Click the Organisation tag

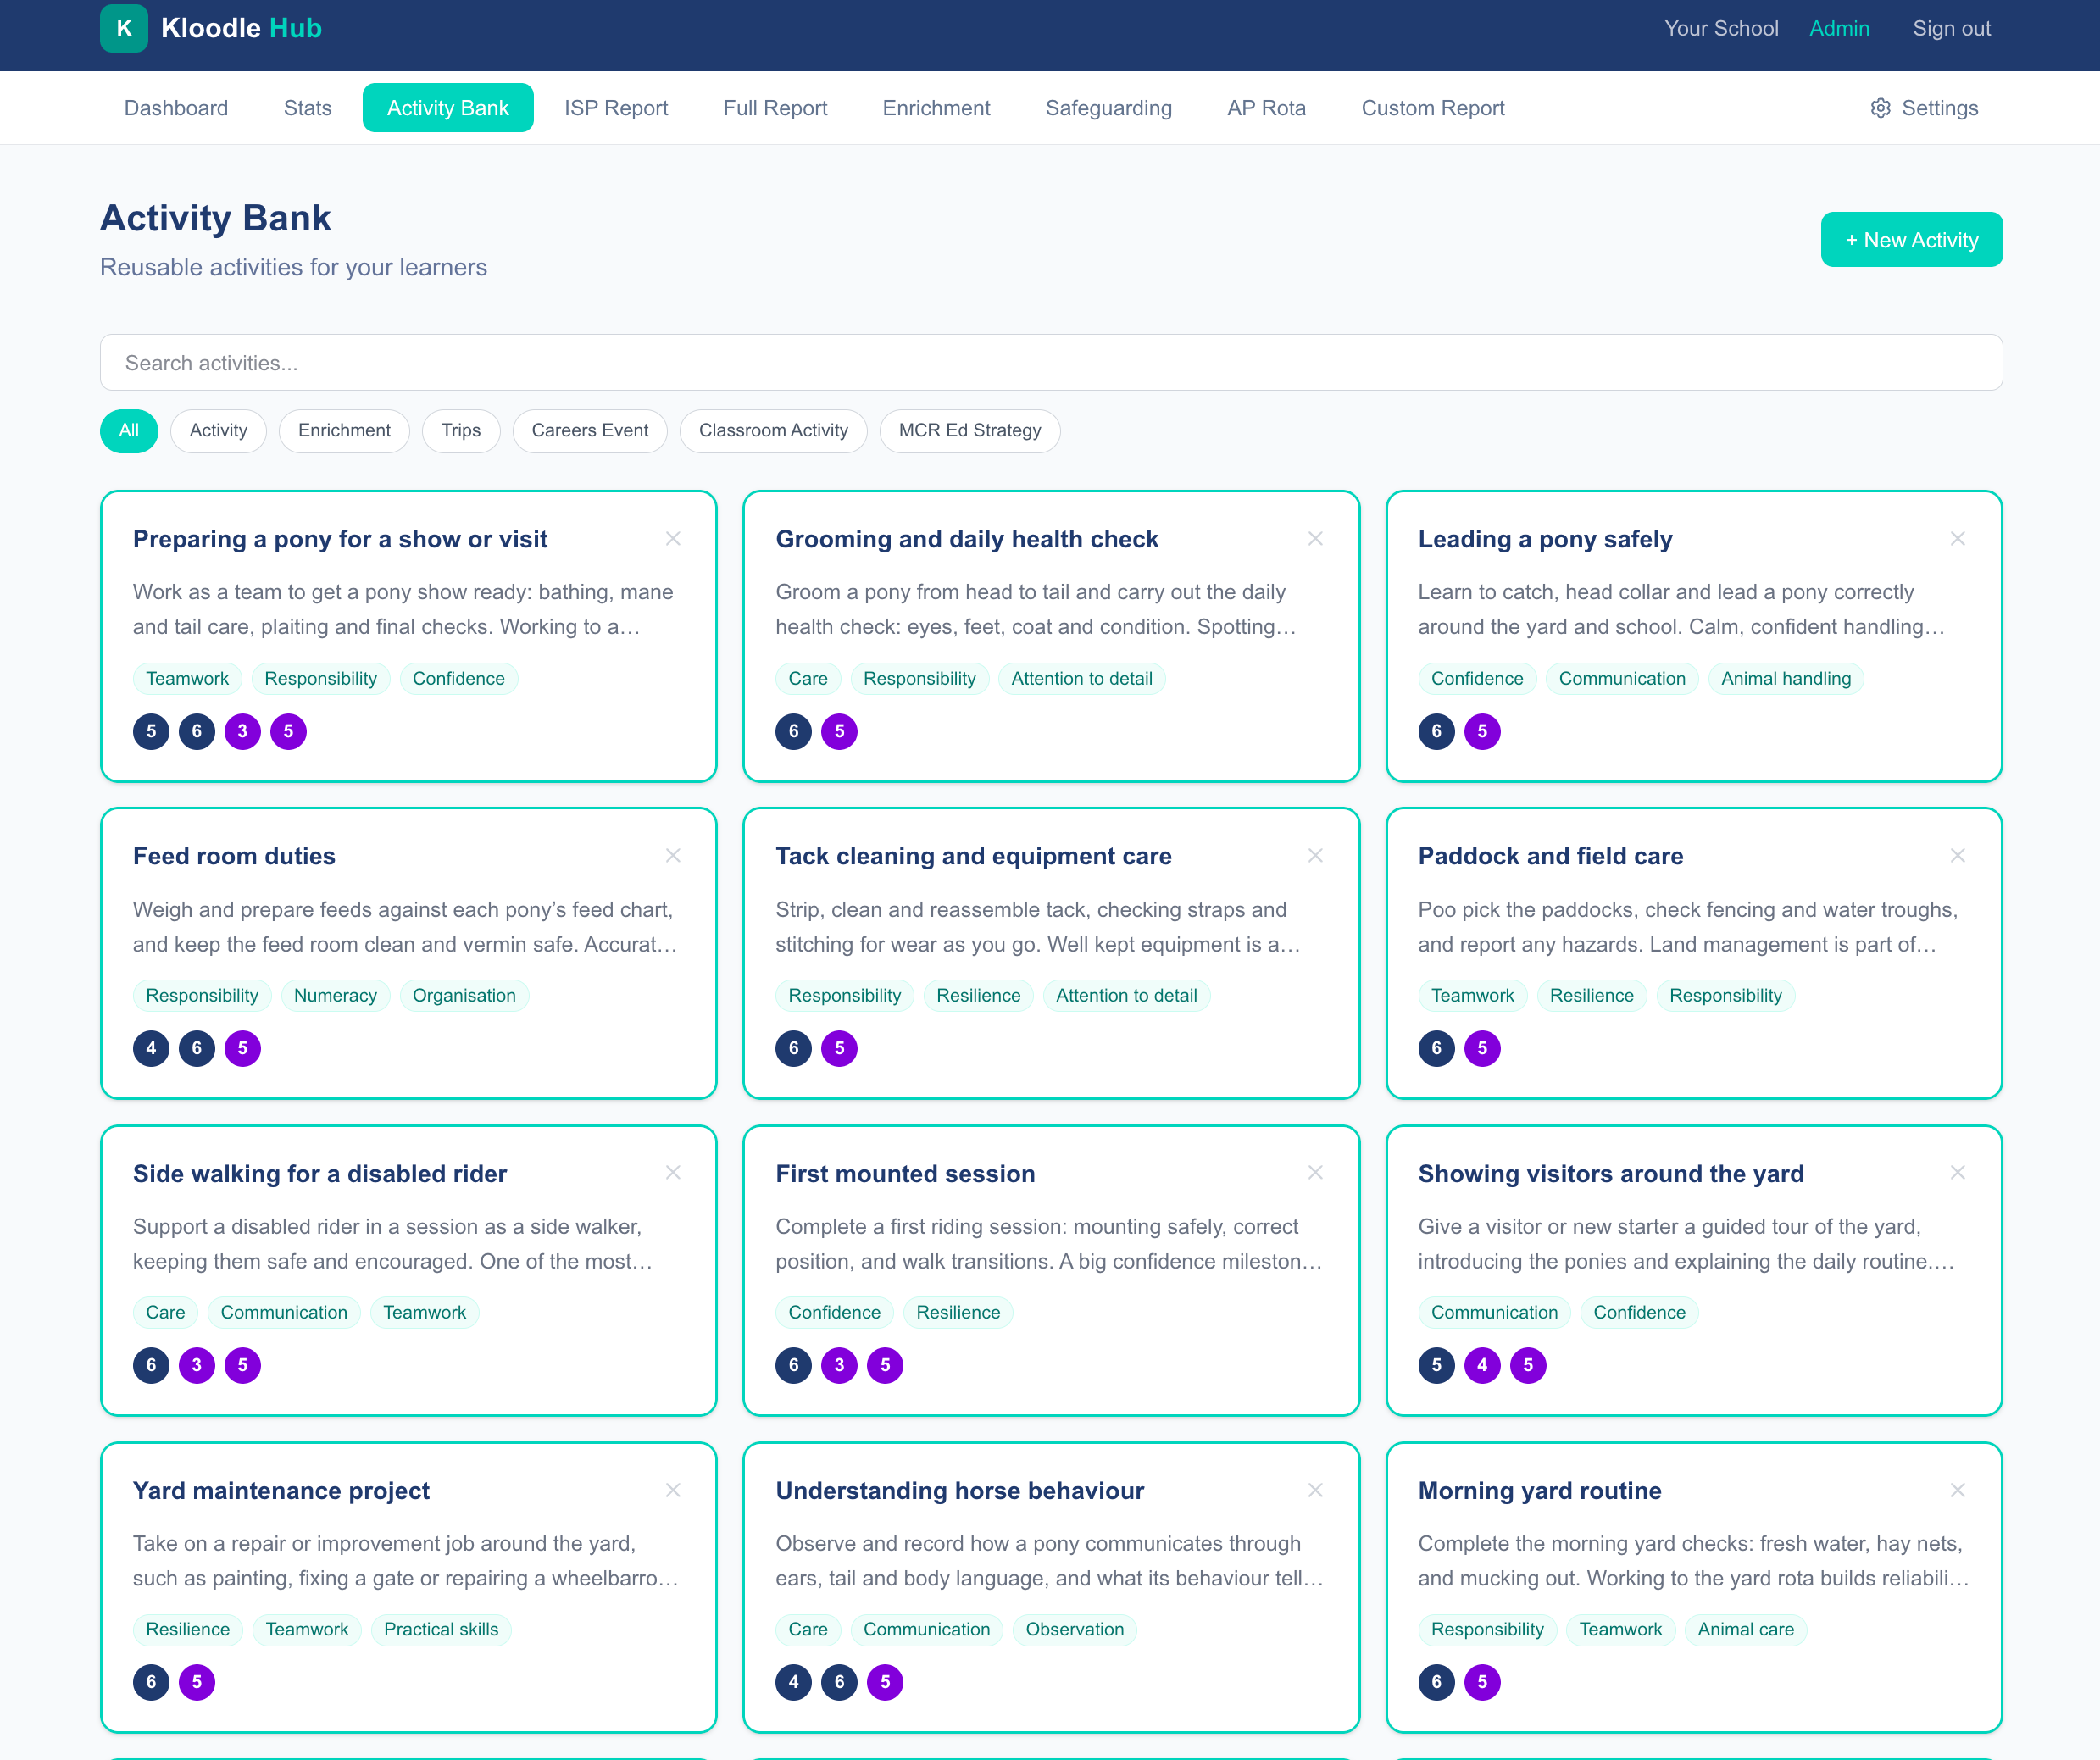click(x=464, y=996)
